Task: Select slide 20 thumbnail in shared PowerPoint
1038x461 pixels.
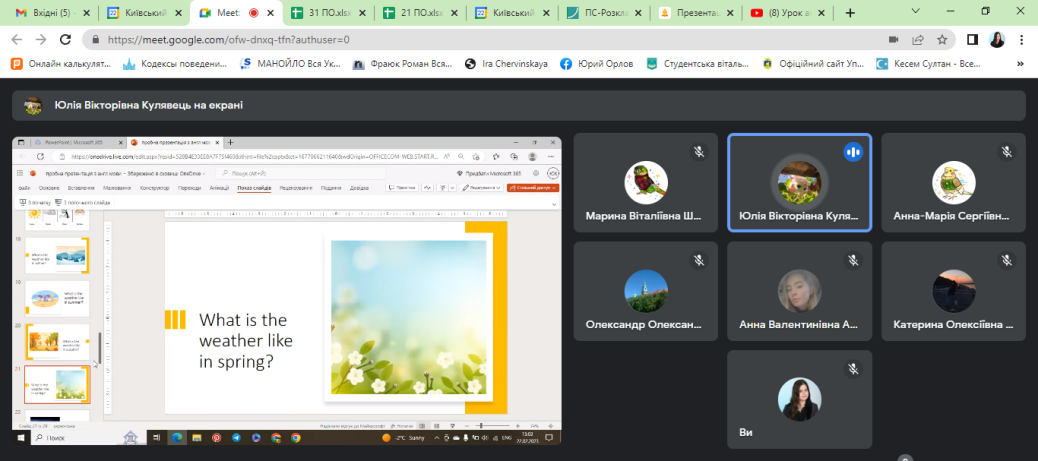Action: click(x=58, y=341)
